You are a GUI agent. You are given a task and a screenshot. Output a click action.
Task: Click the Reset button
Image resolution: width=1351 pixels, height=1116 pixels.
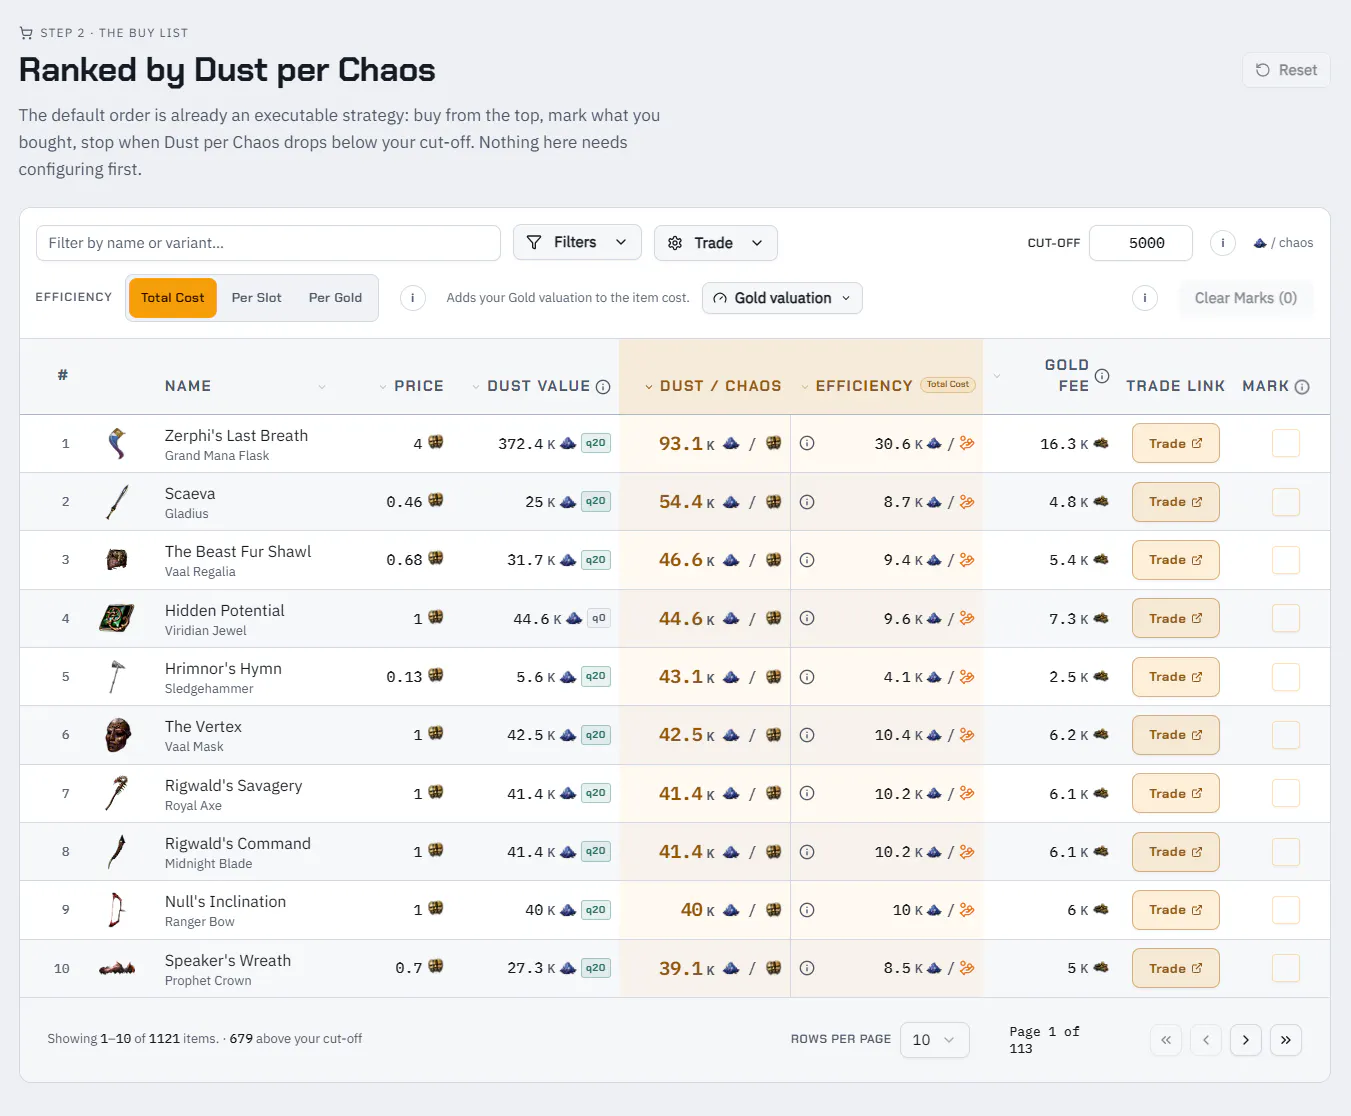tap(1286, 70)
